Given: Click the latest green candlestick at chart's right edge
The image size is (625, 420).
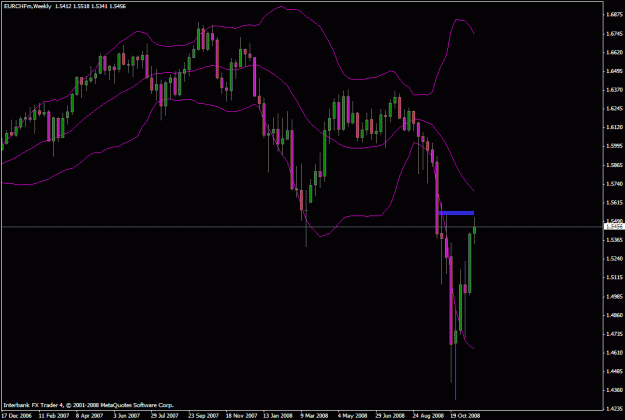Looking at the screenshot, I should (x=474, y=230).
